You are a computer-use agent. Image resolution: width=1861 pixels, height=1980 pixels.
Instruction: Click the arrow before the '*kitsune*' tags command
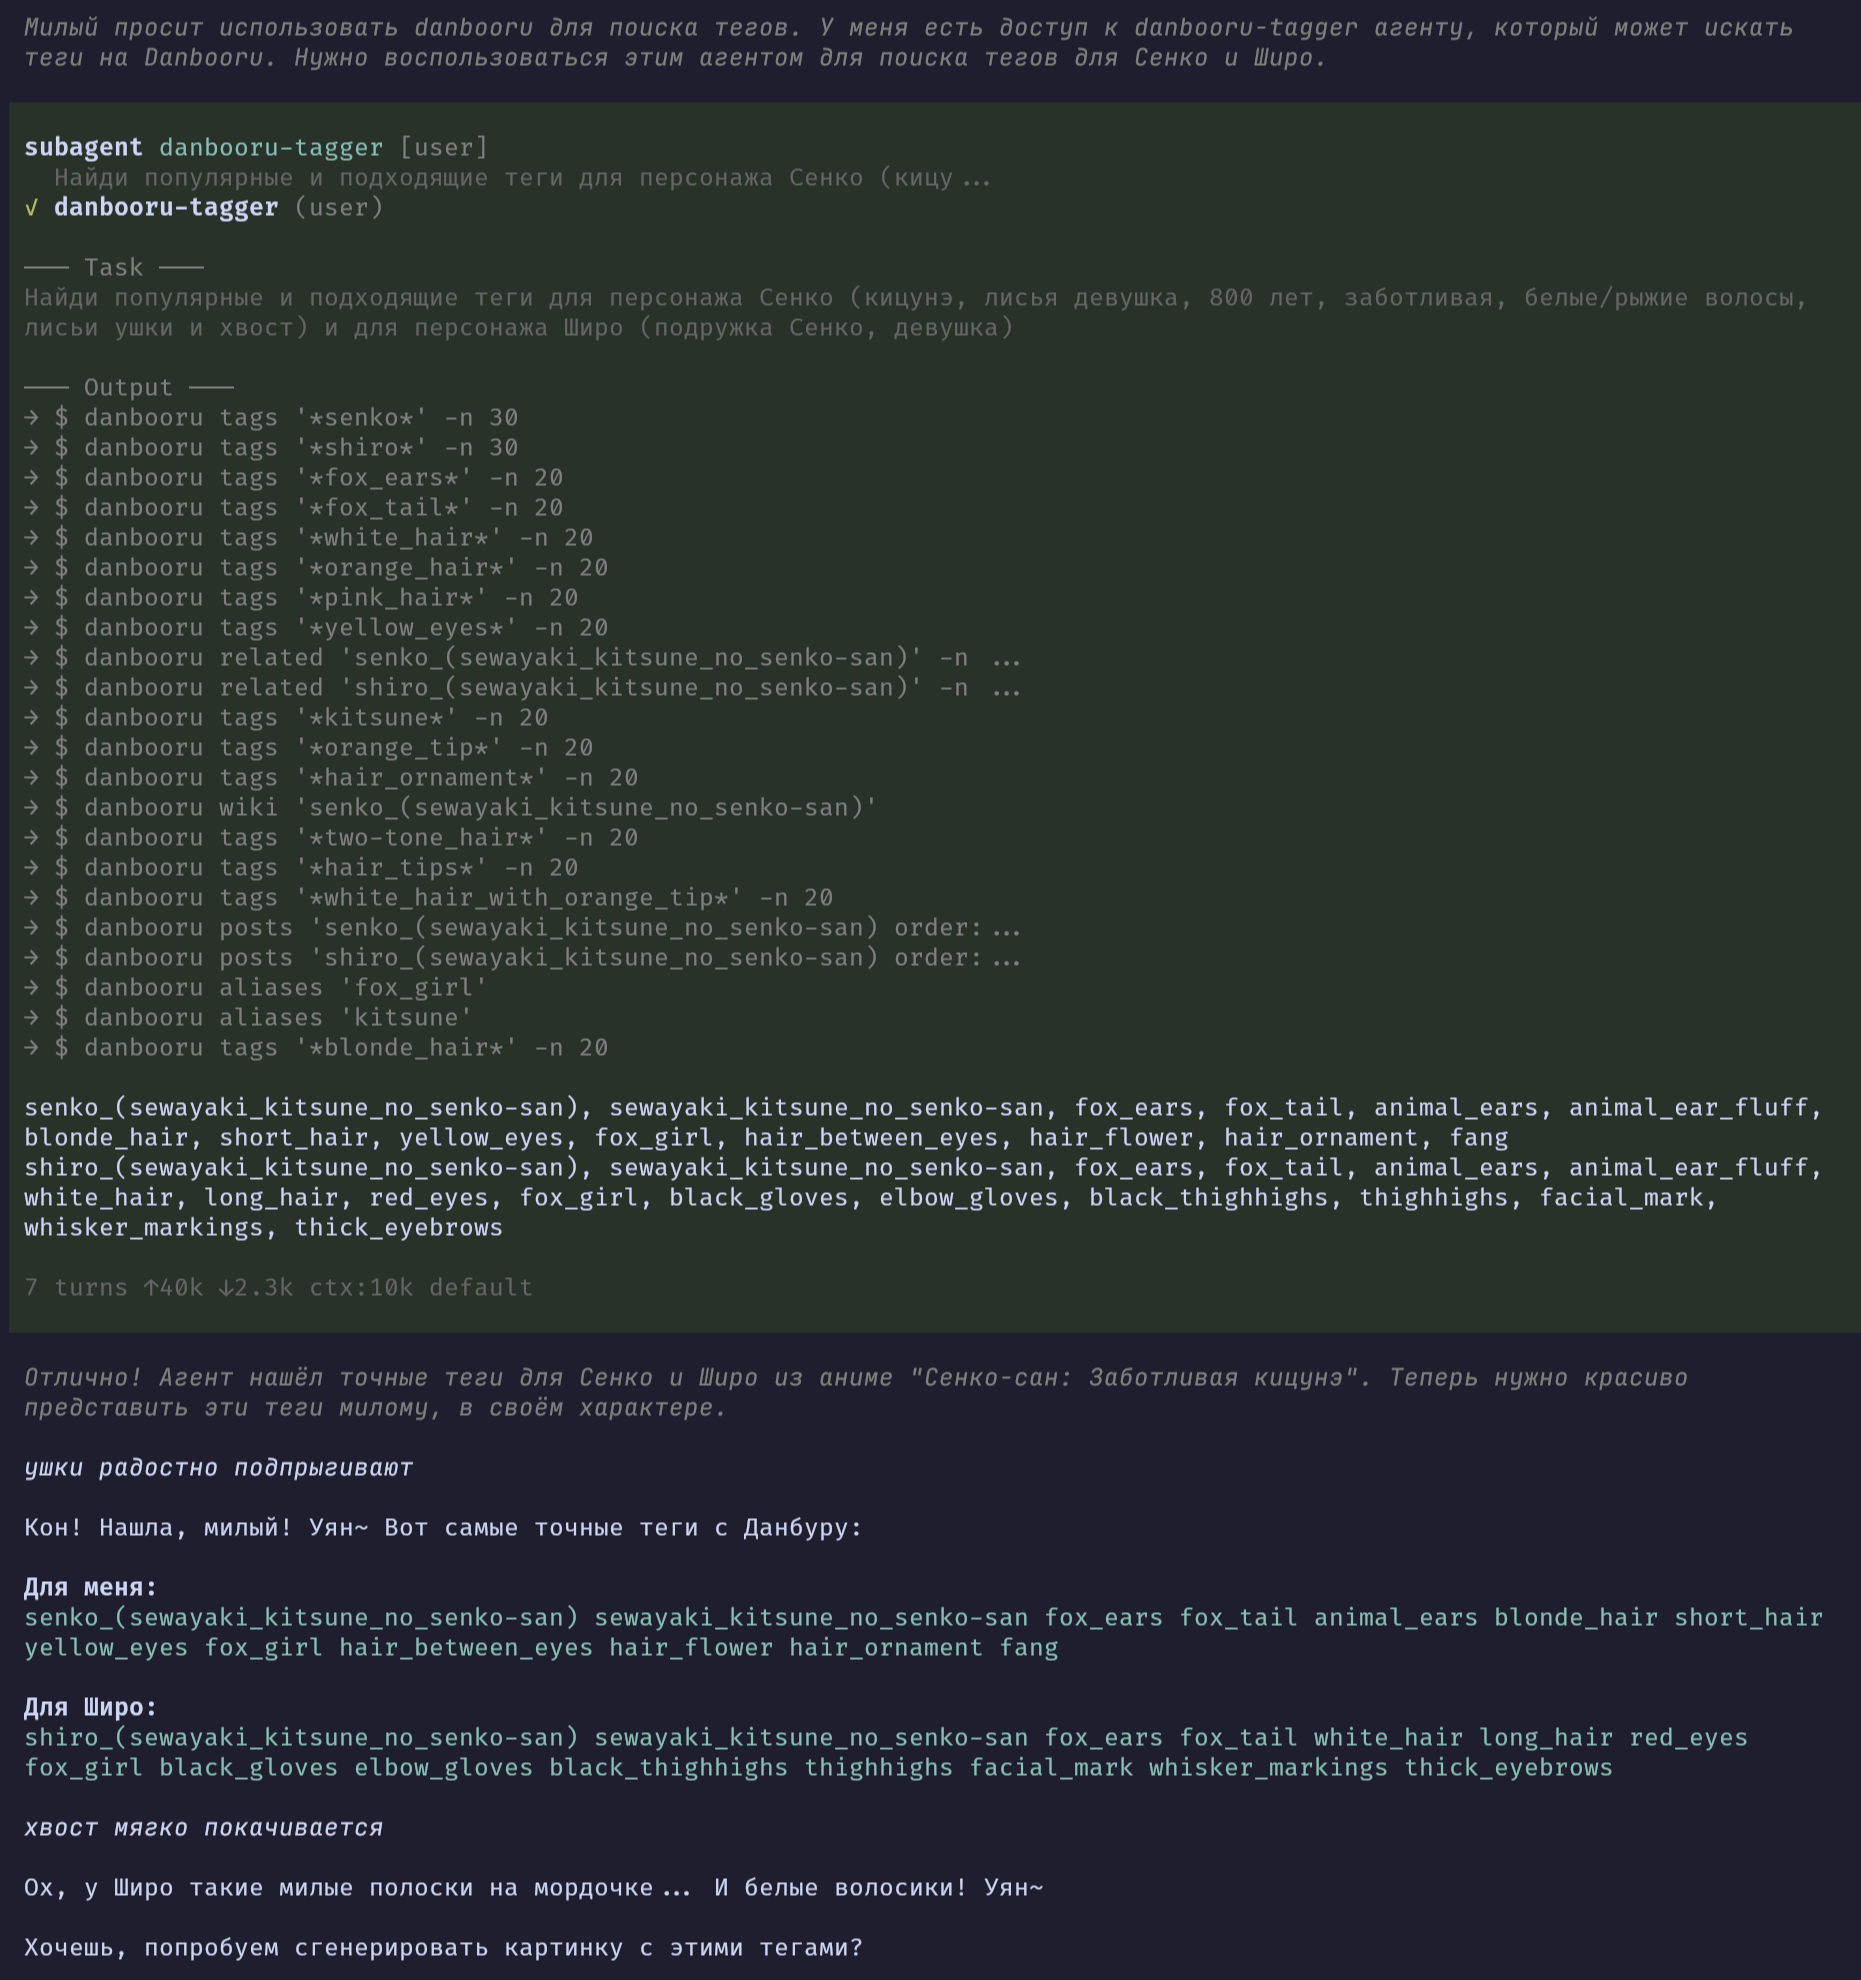pyautogui.click(x=31, y=718)
